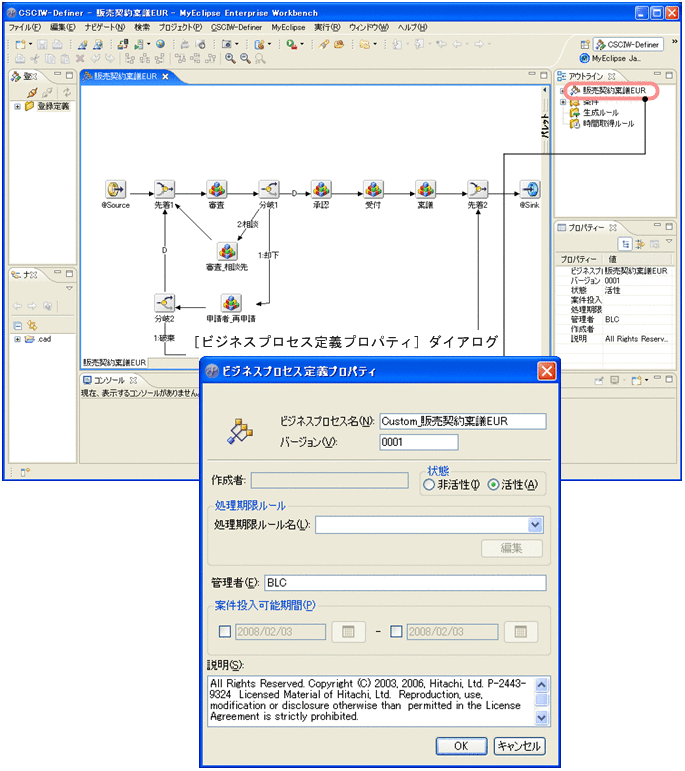The width and height of the screenshot is (685, 771).
Task: Click the バージョン input field
Action: (419, 442)
